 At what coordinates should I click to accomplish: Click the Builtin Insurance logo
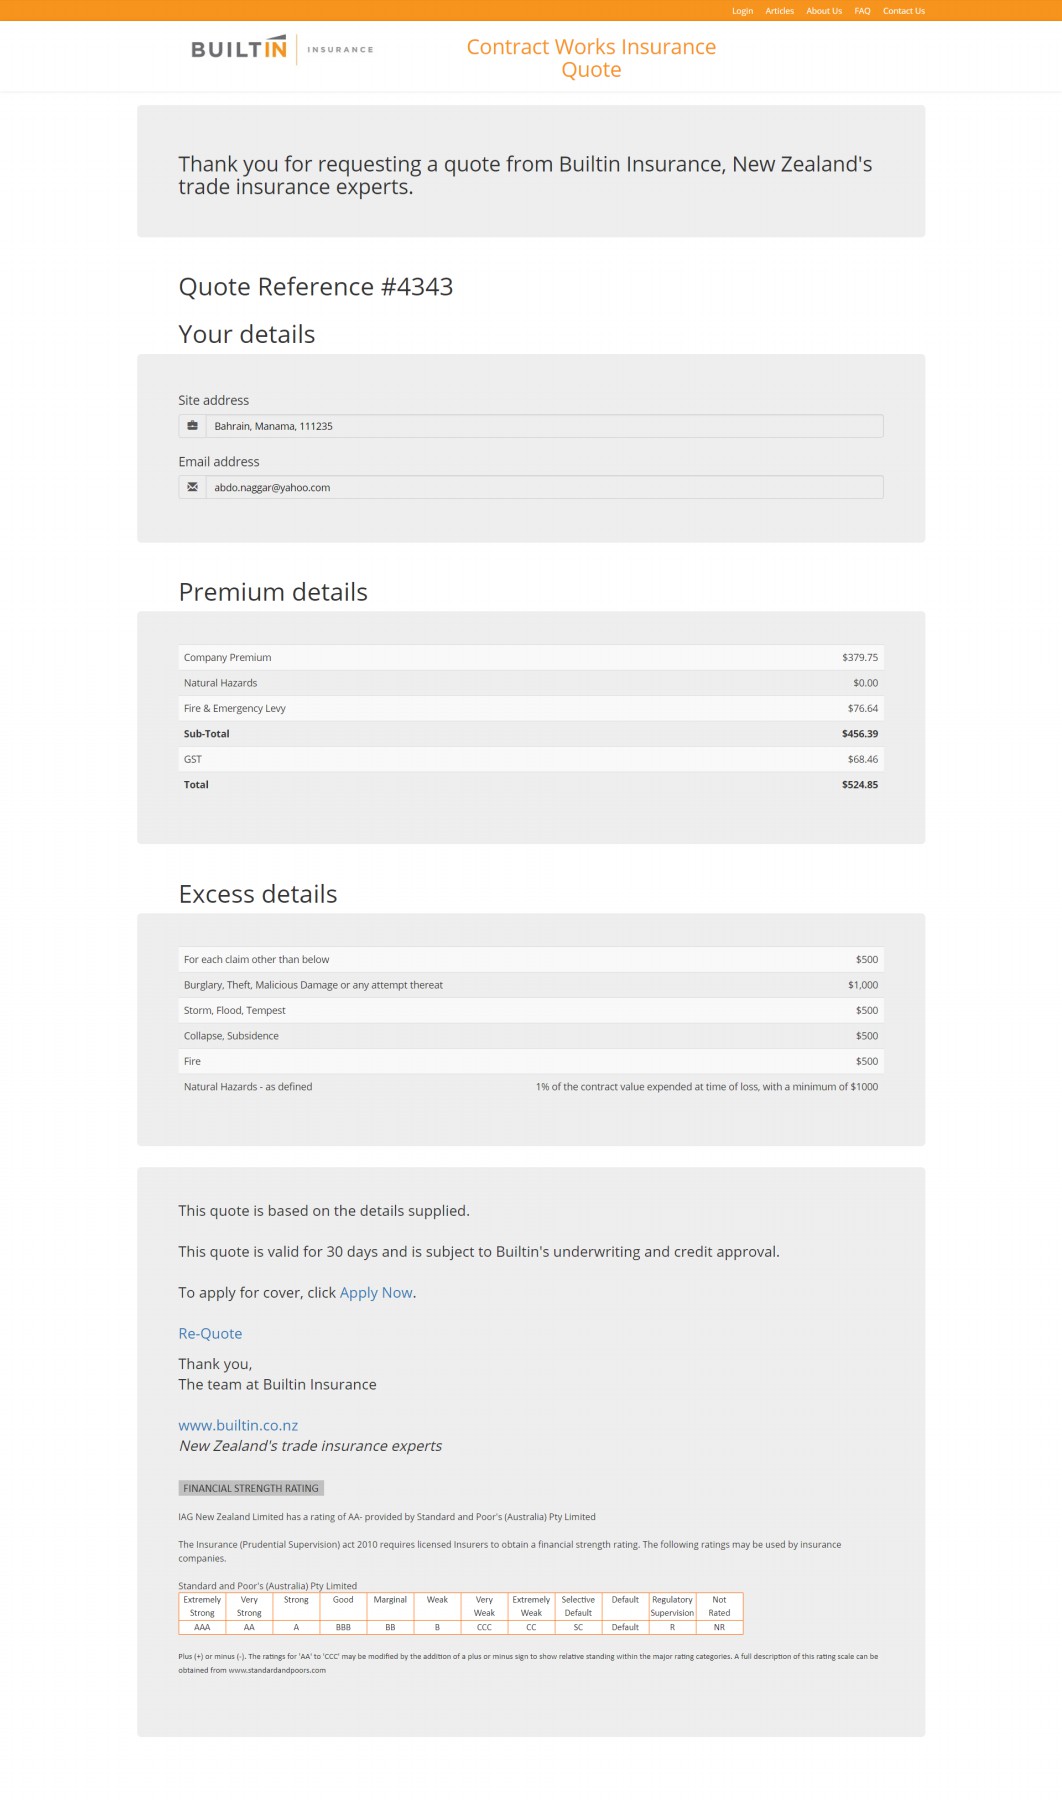click(x=281, y=49)
